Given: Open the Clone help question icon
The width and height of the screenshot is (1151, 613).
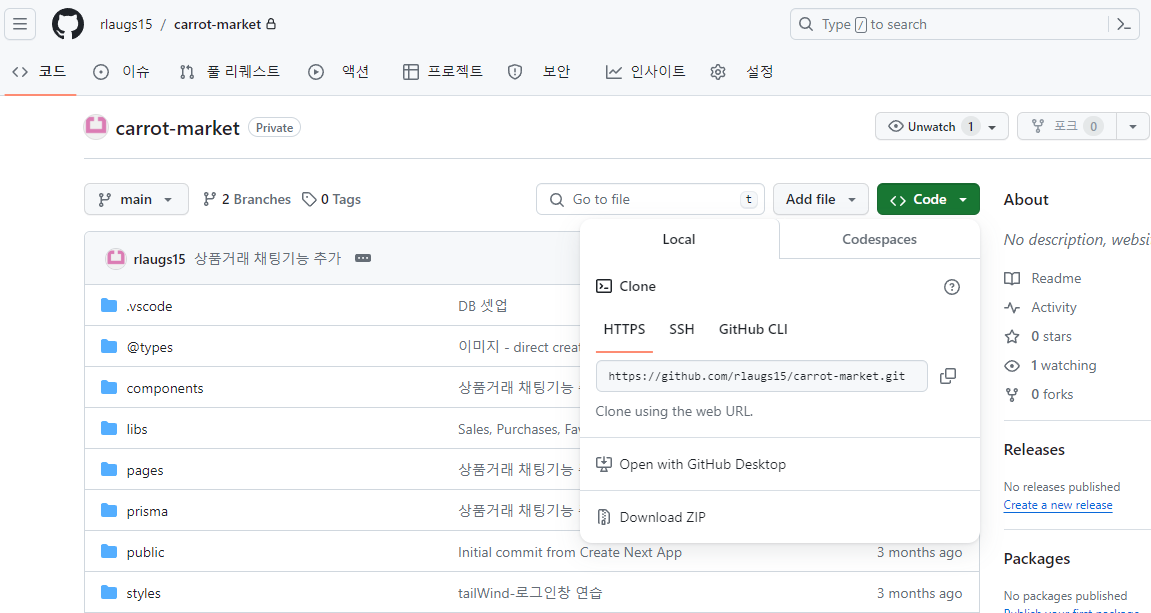Looking at the screenshot, I should point(951,287).
